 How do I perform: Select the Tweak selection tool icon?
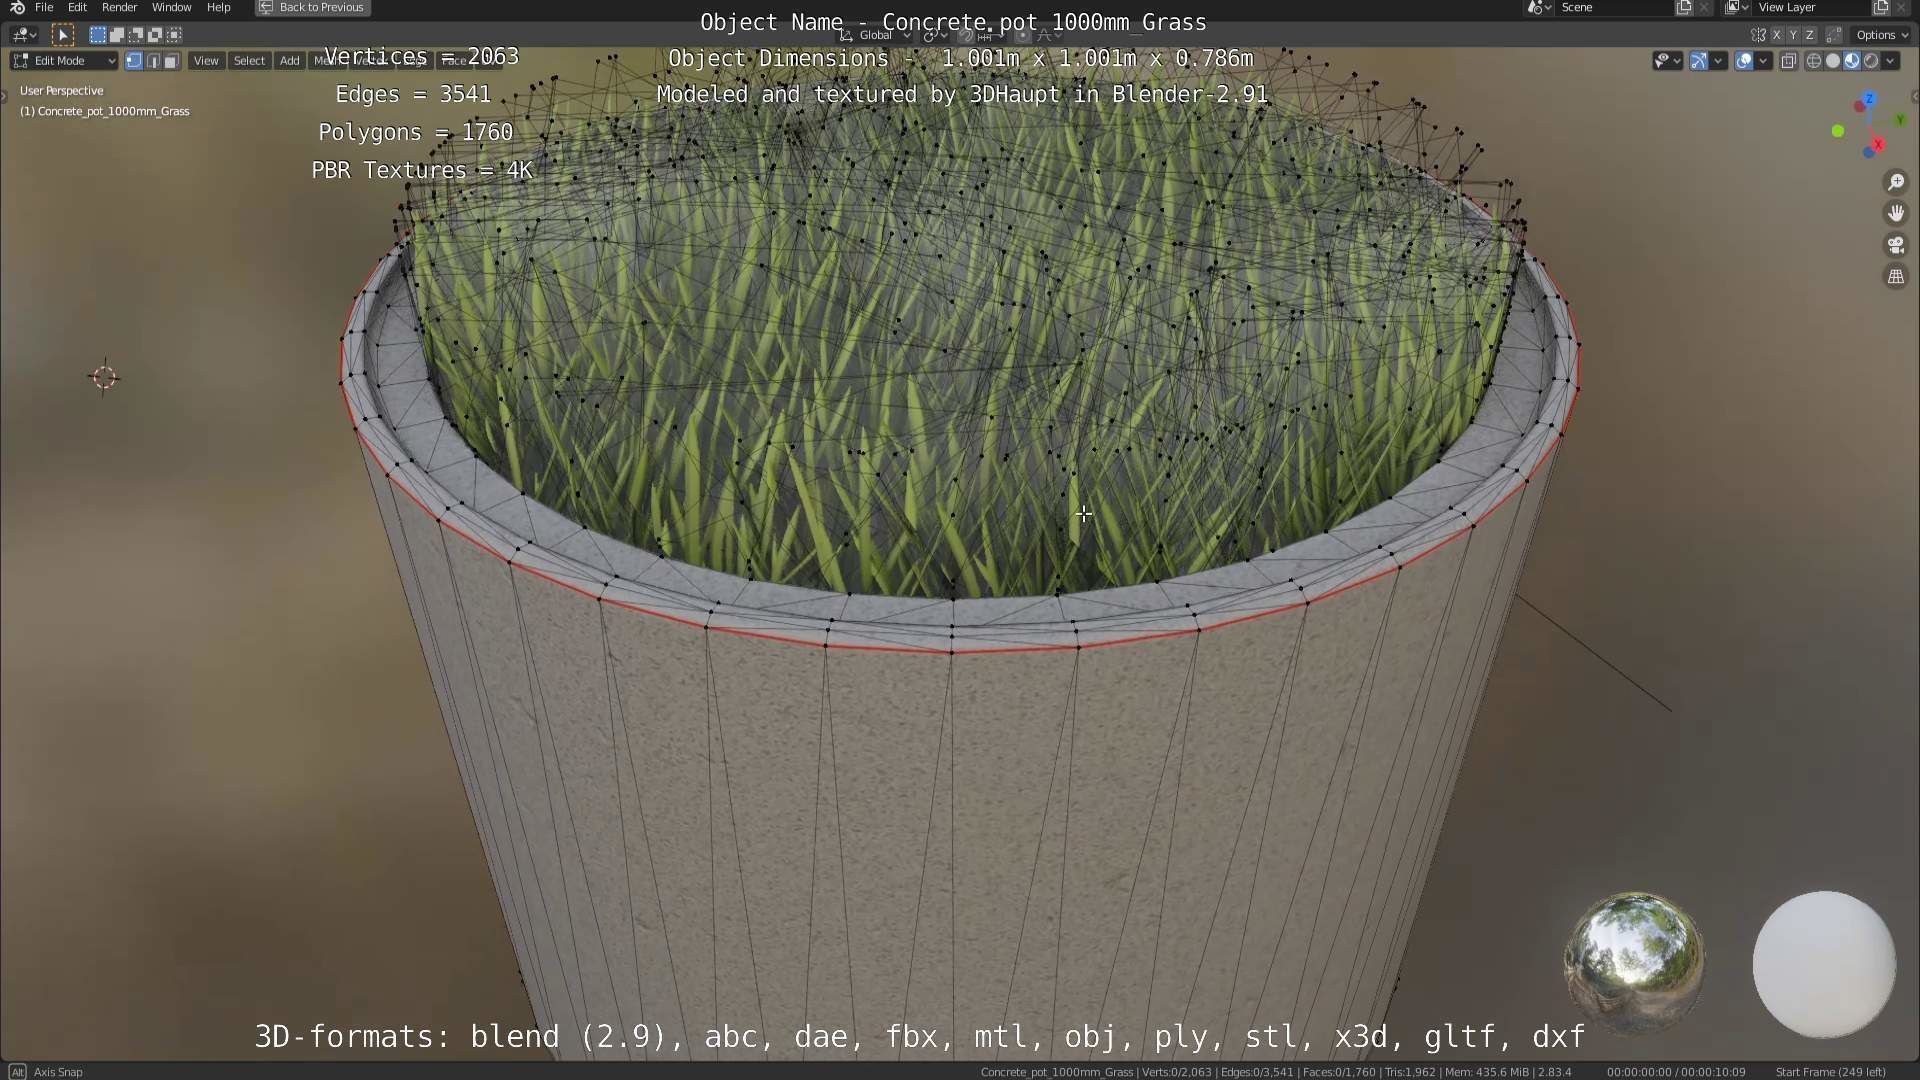pyautogui.click(x=63, y=35)
